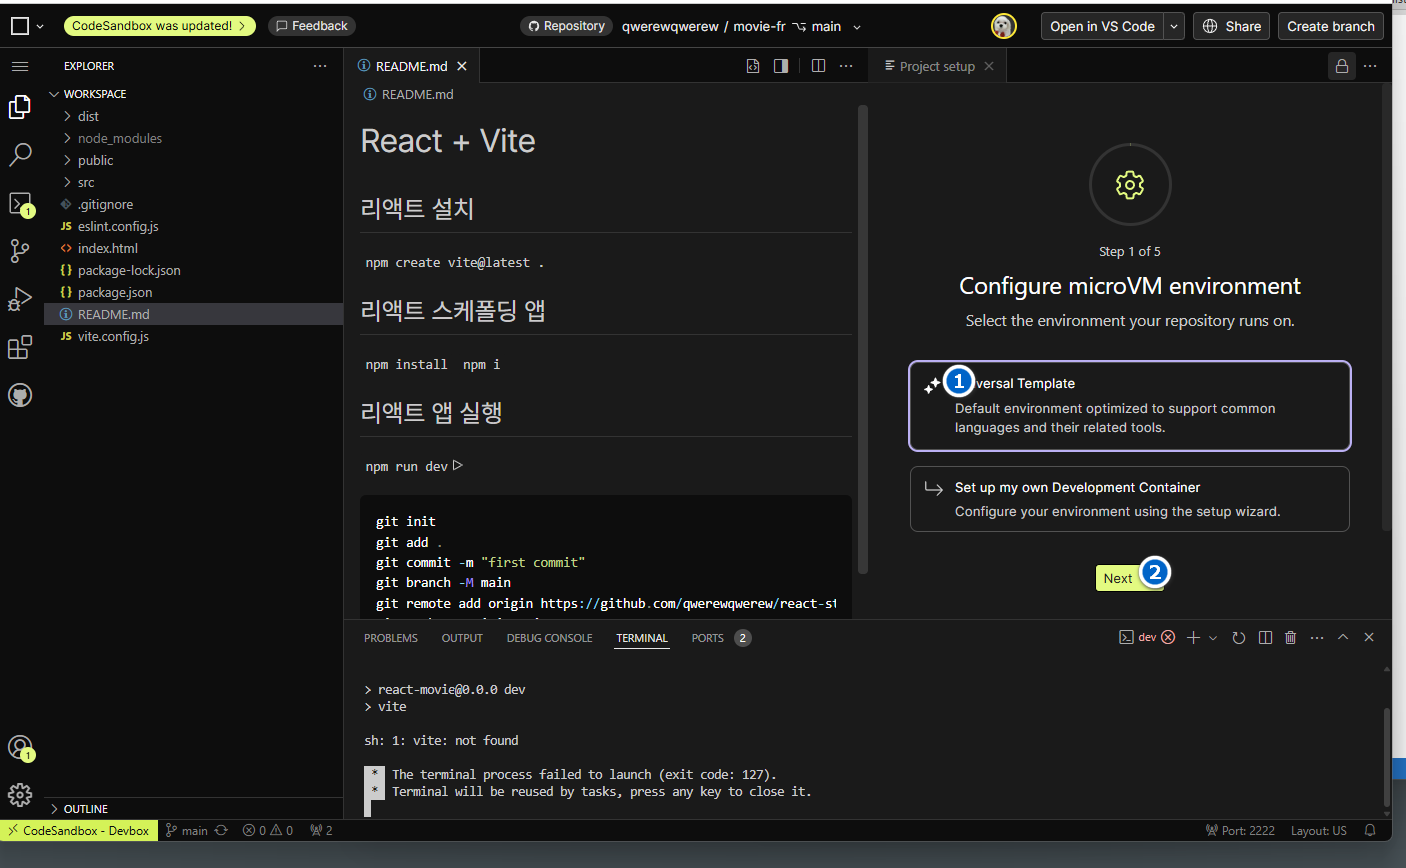Screen dimensions: 1406x868
Task: Open the Search view in activity bar
Action: (20, 154)
